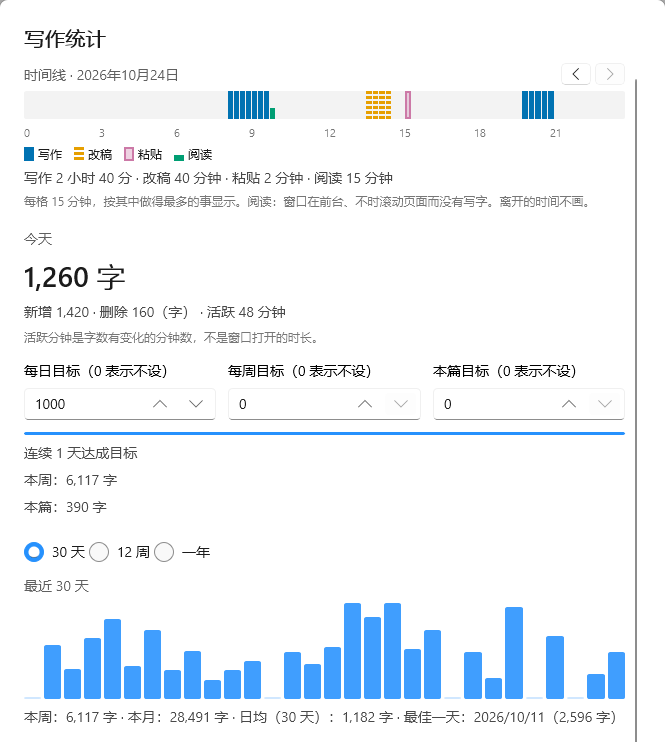Increase the daily goal (每日目标) value
Screen dimensions: 665x742
(160, 404)
